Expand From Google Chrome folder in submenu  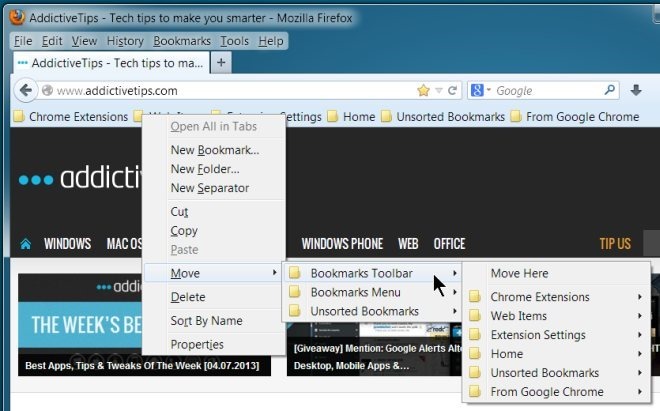pyautogui.click(x=556, y=392)
